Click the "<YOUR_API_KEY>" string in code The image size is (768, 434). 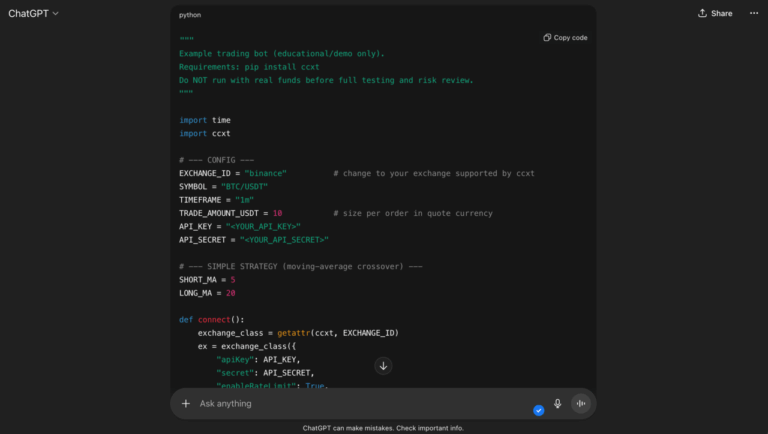pyautogui.click(x=262, y=226)
